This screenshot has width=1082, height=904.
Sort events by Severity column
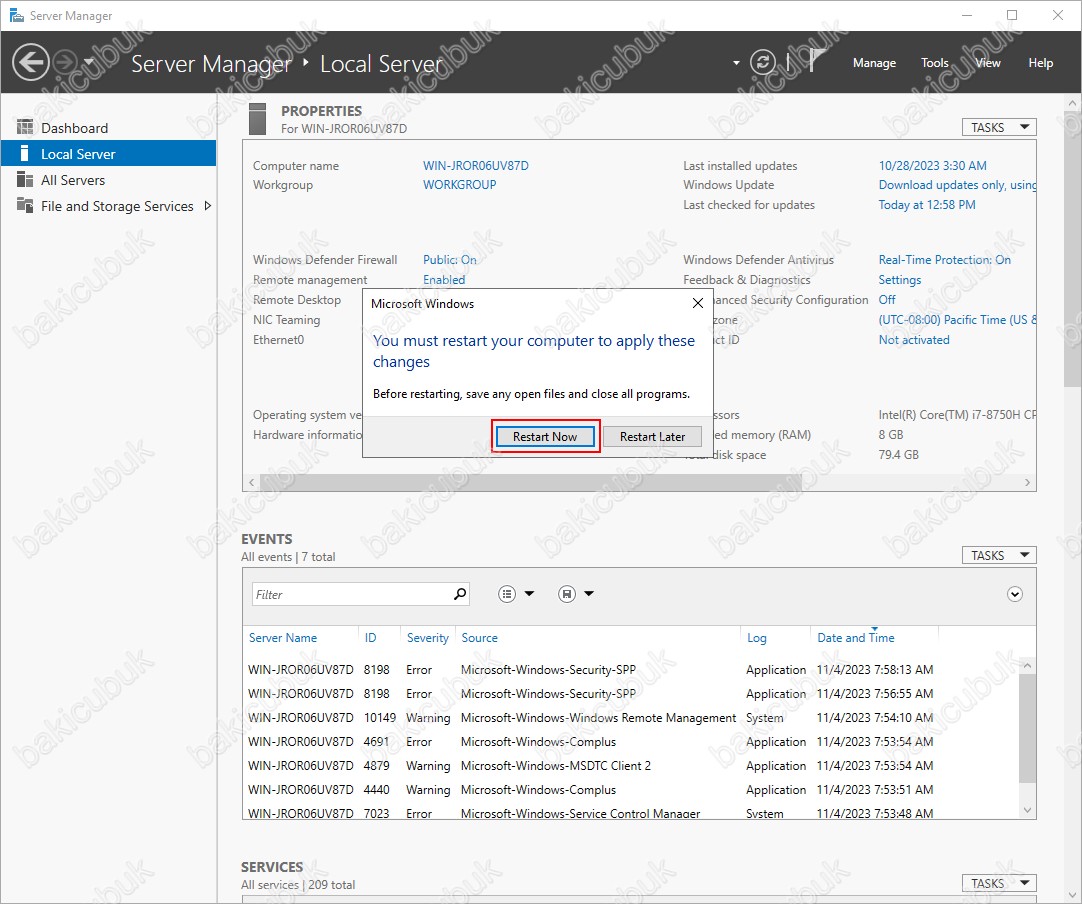click(427, 638)
